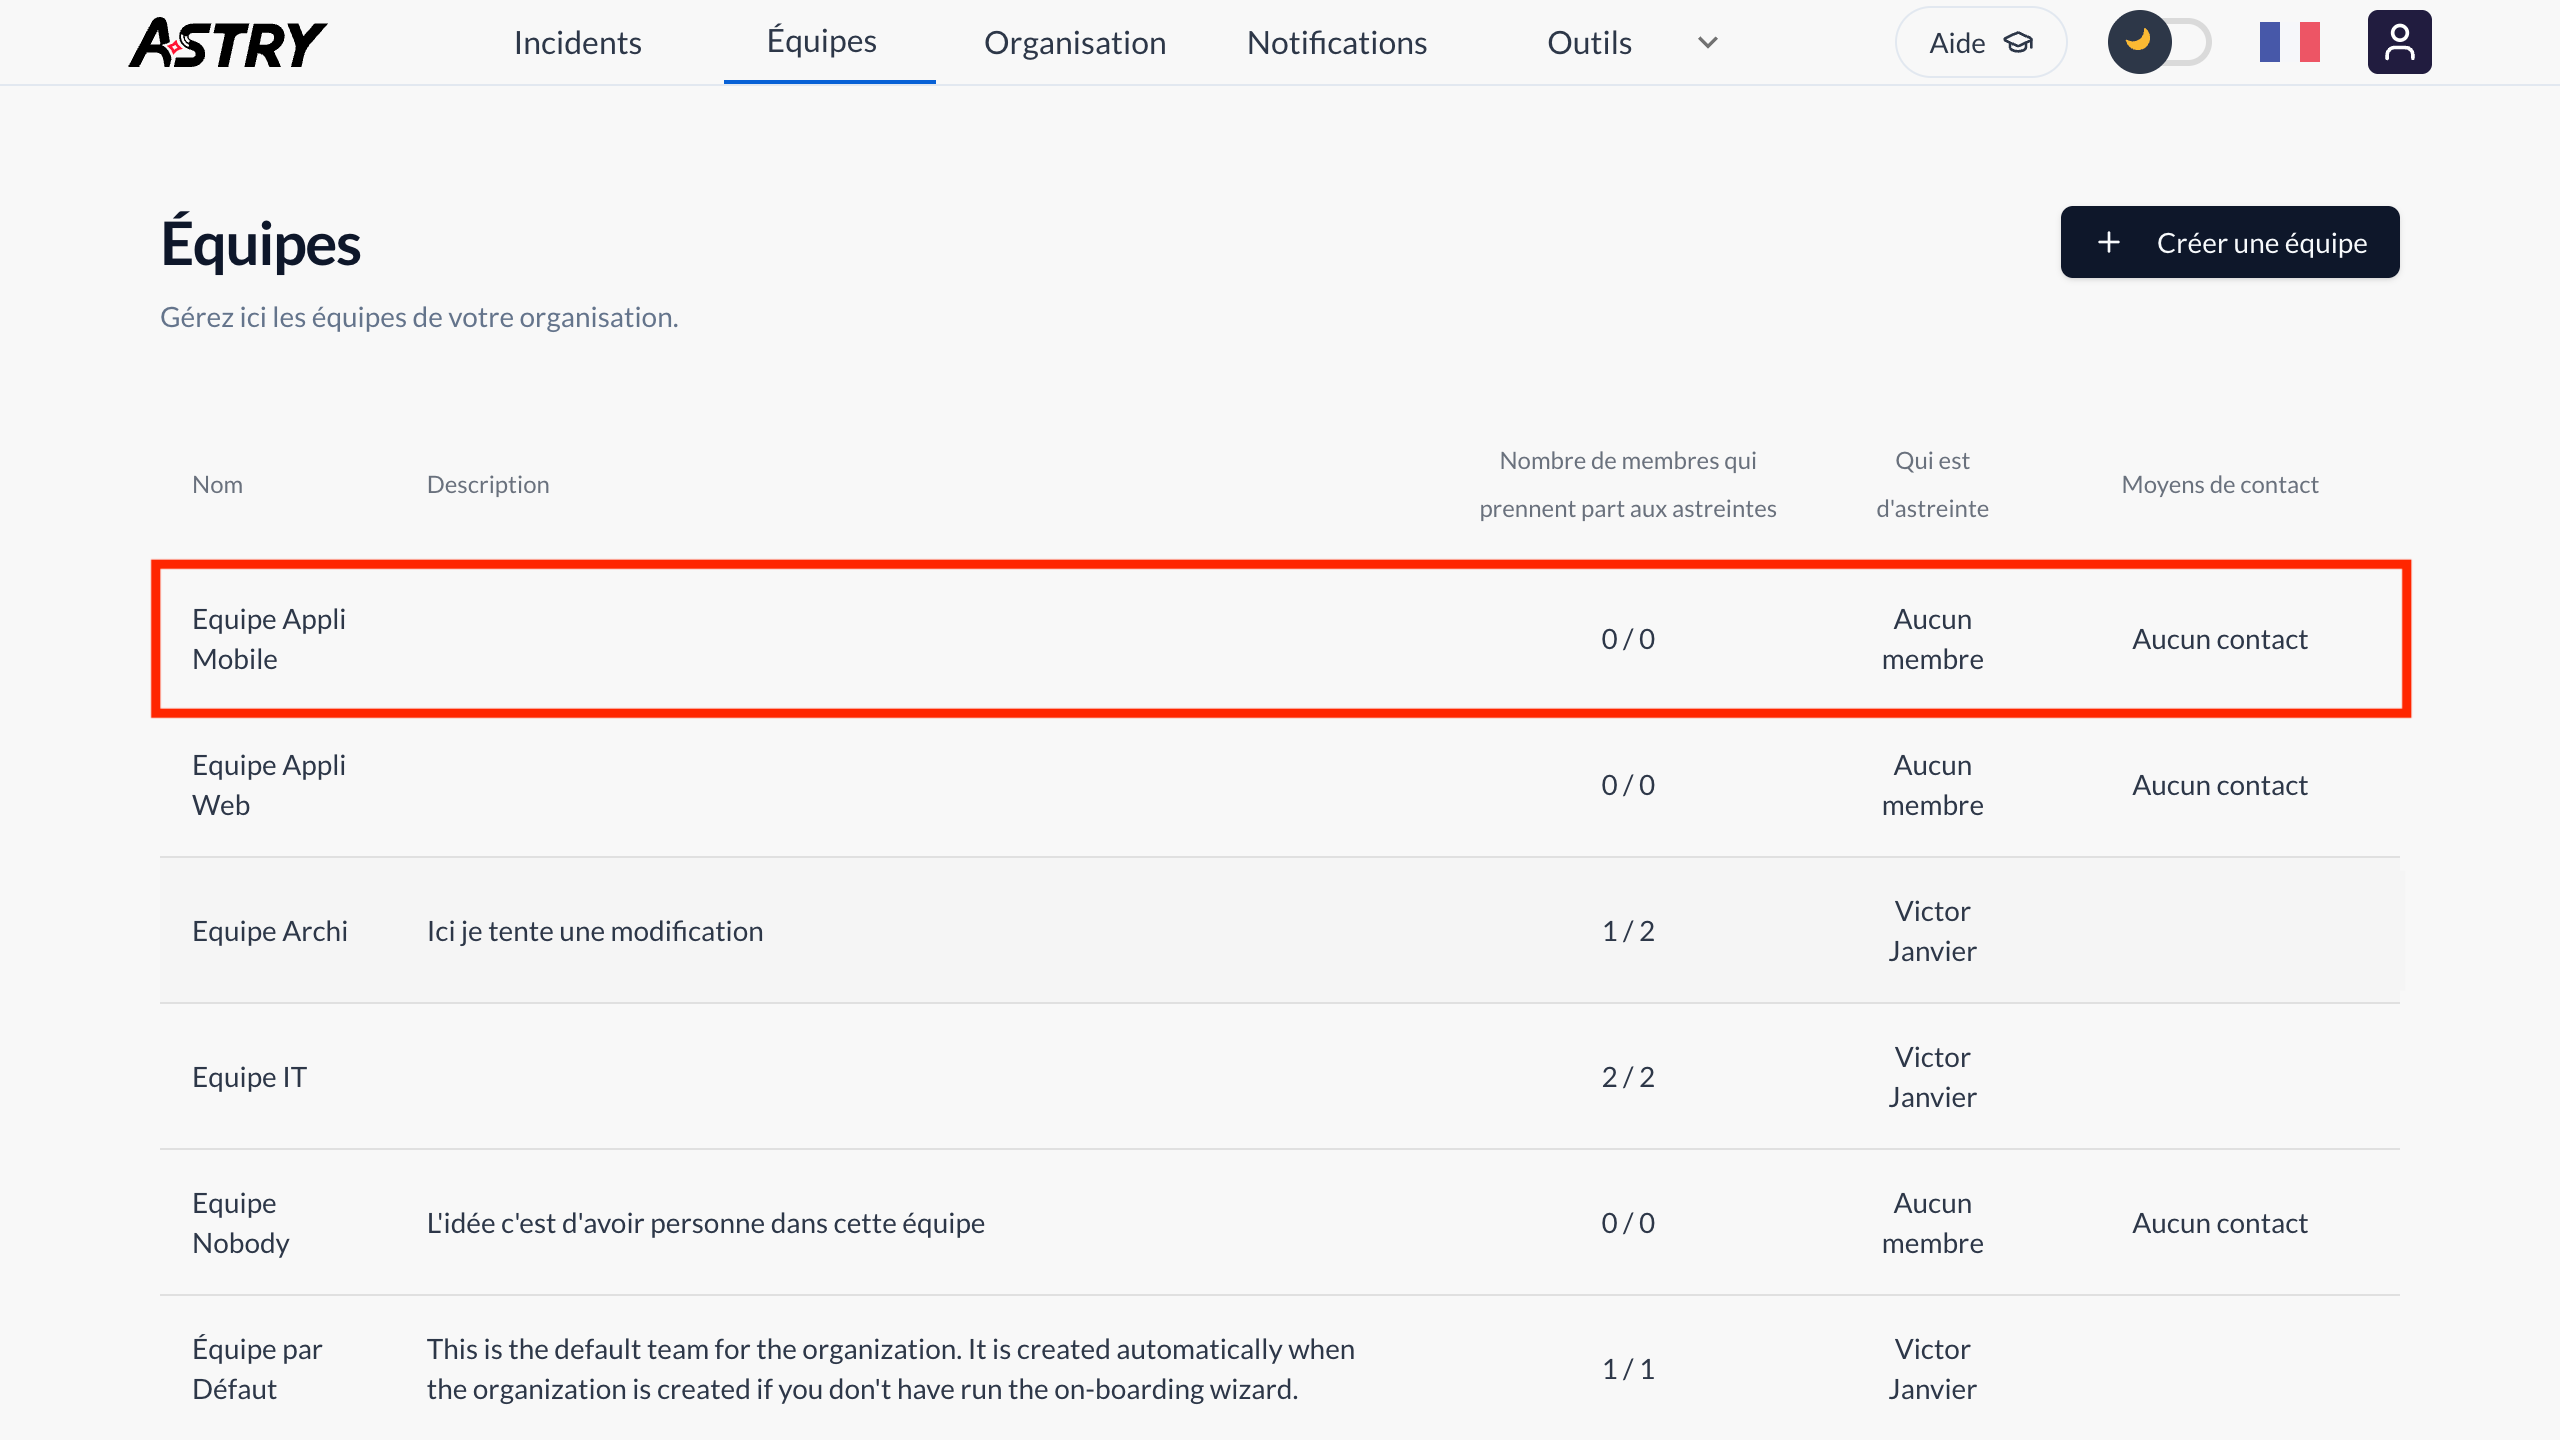Click the plus icon on create button
This screenshot has height=1440, width=2560.
click(x=2109, y=243)
